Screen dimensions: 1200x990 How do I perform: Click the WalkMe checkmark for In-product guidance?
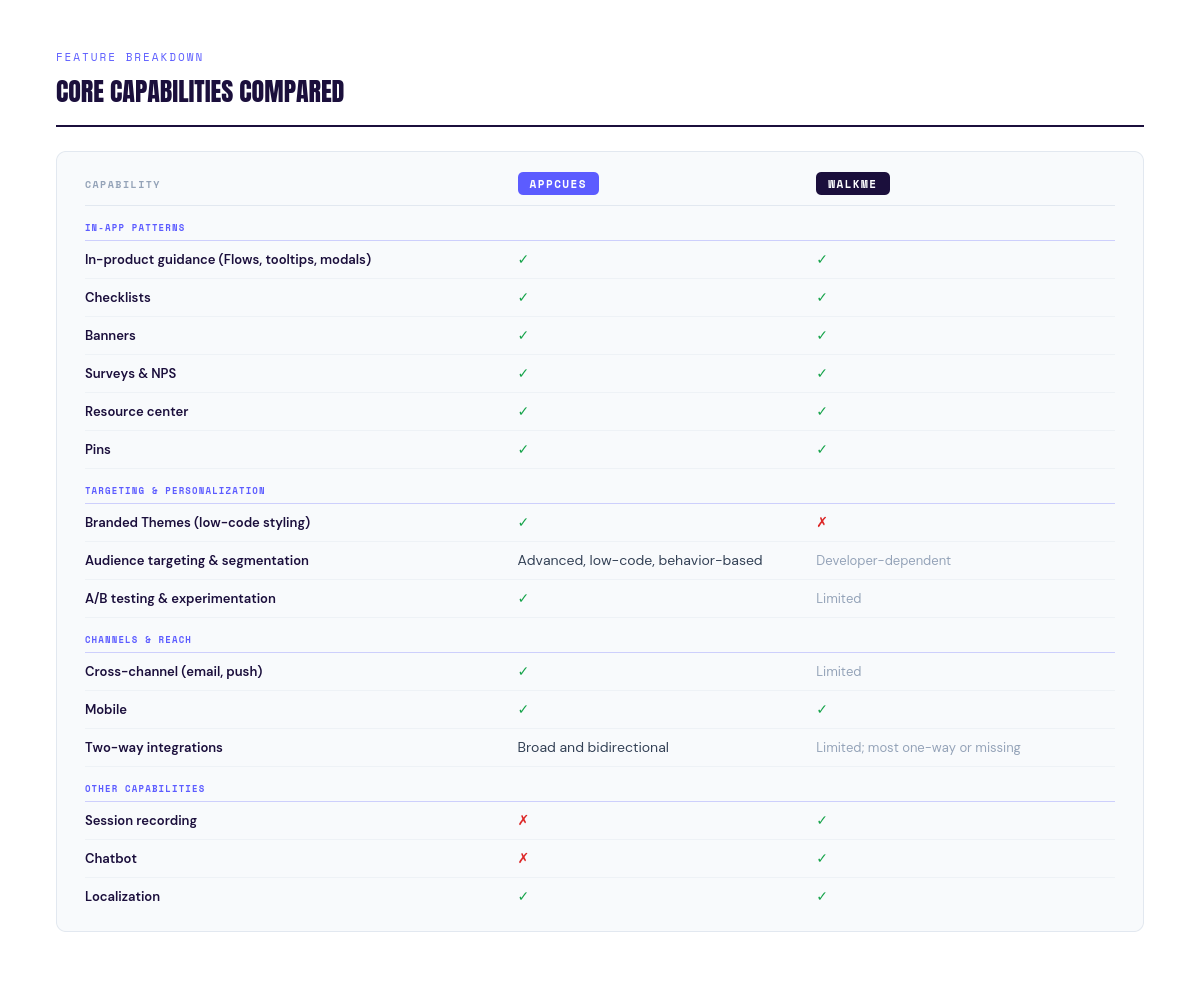(822, 260)
